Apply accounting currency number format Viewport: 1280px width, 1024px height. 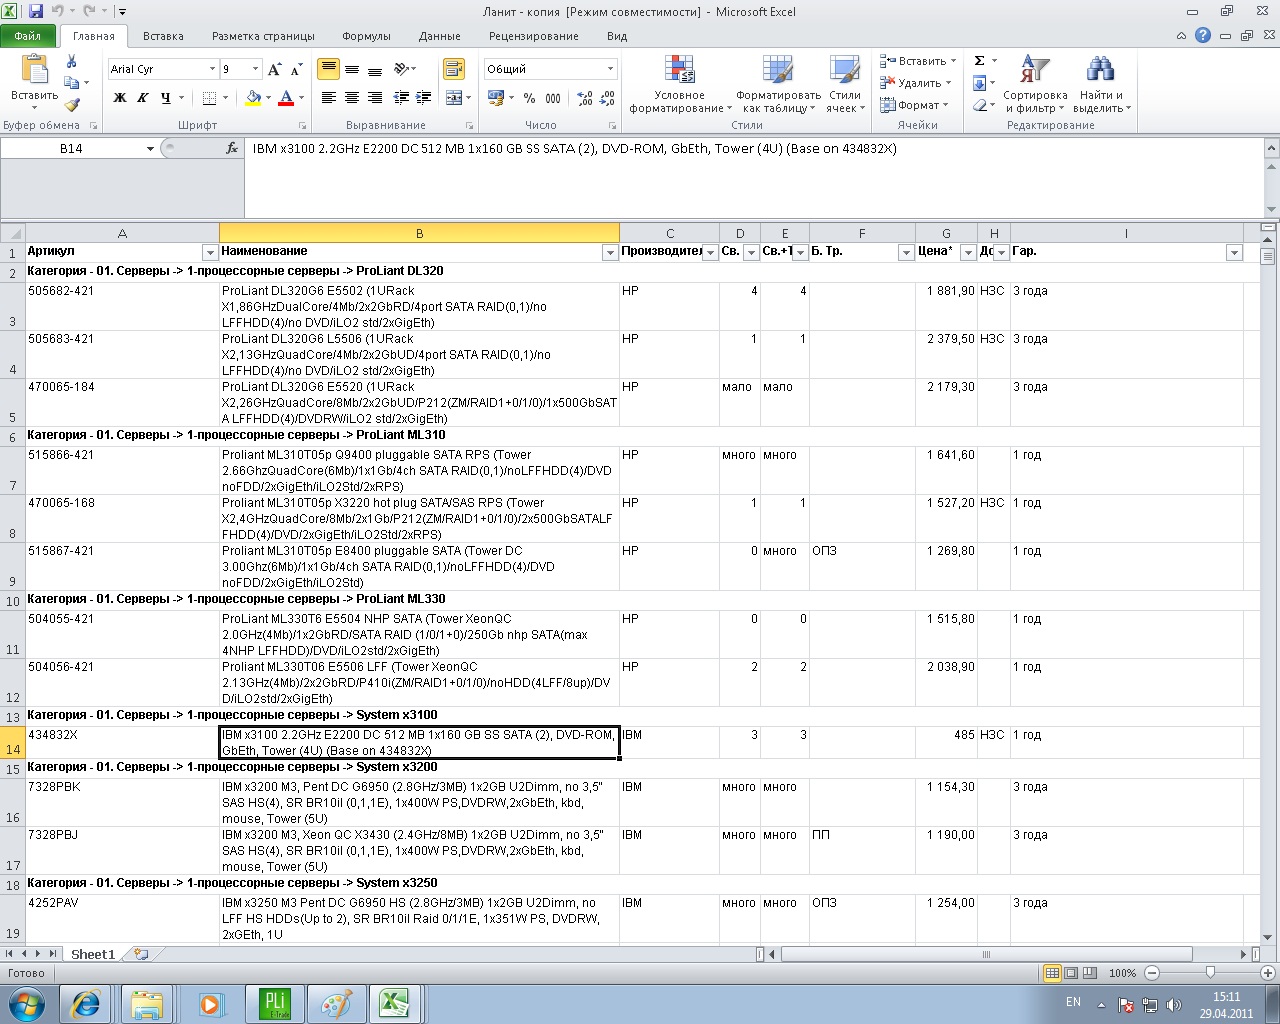496,98
